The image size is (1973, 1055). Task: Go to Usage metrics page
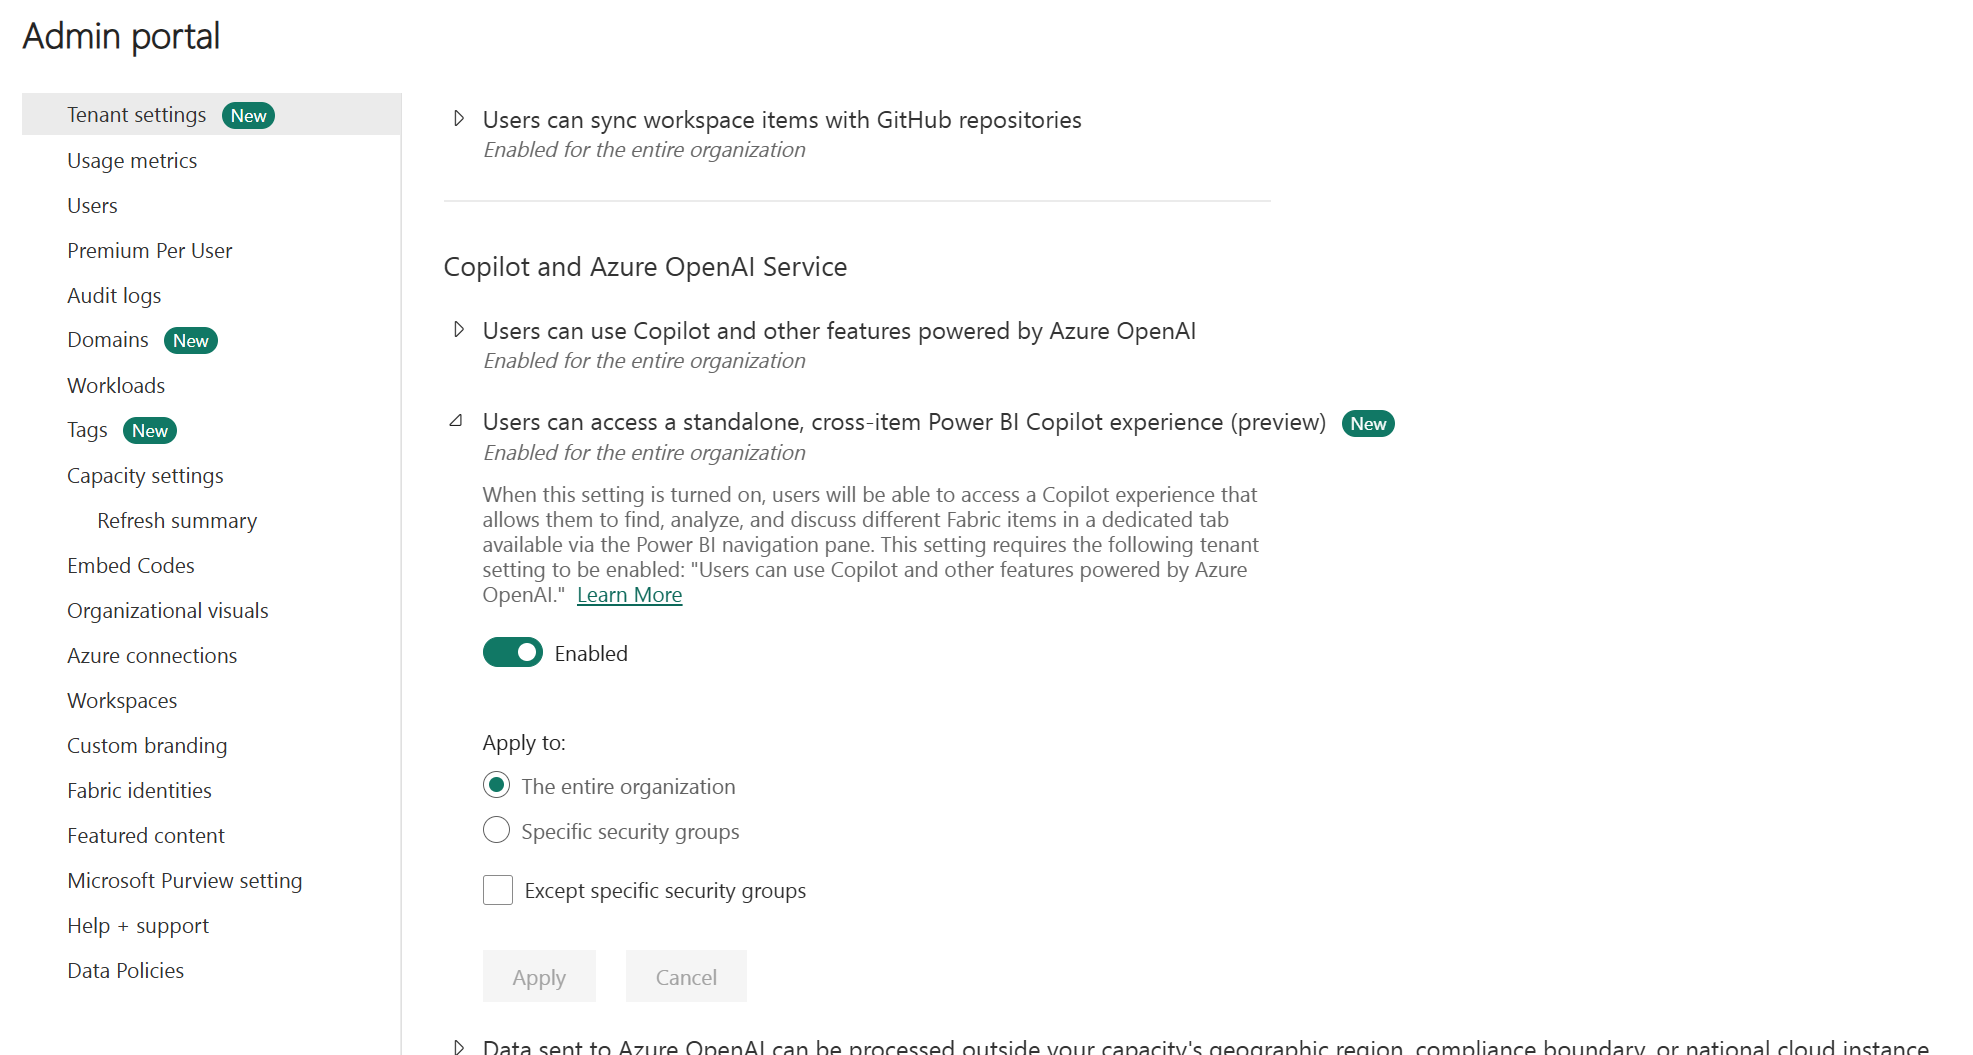pos(132,161)
